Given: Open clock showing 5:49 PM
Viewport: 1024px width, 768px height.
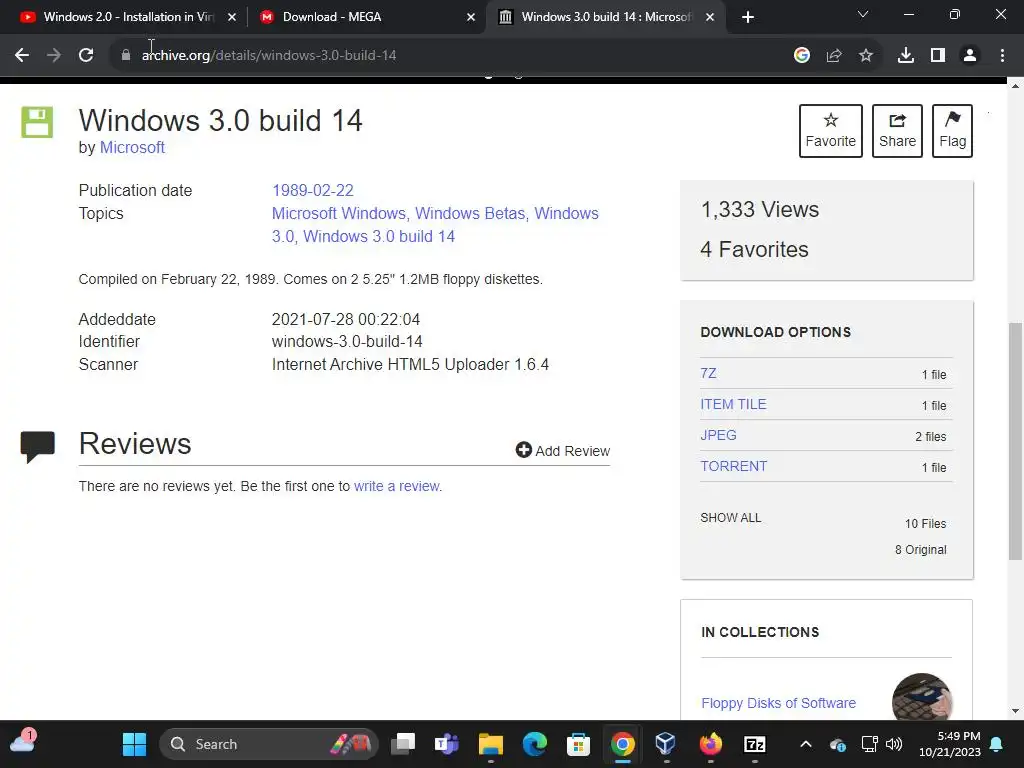Looking at the screenshot, I should [950, 744].
